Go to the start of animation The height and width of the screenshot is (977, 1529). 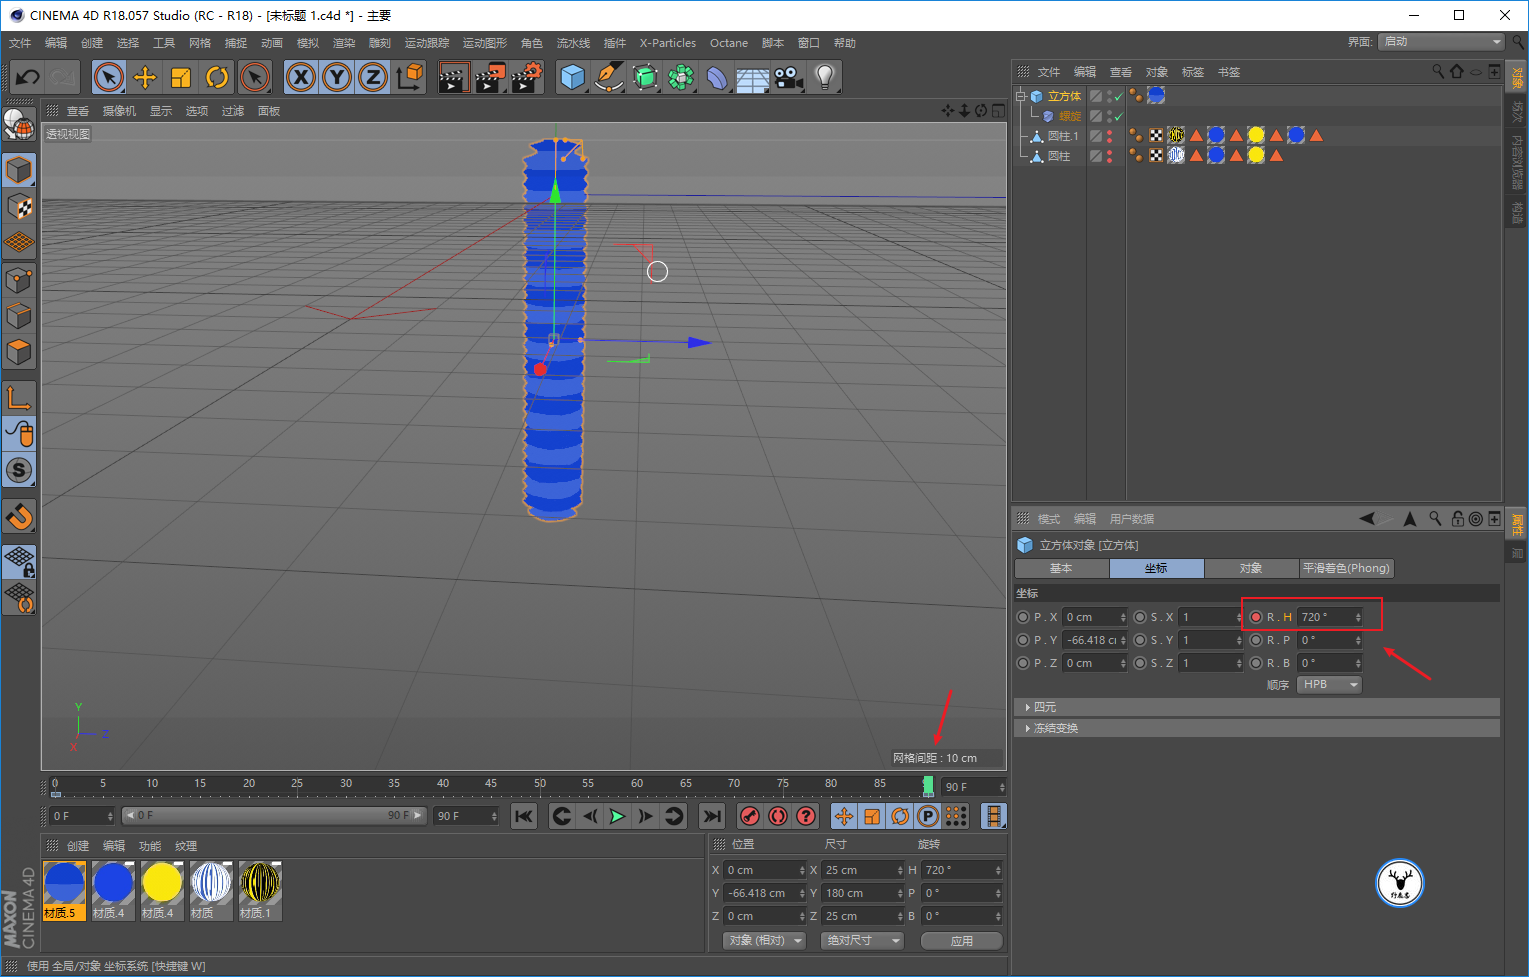[x=524, y=817]
